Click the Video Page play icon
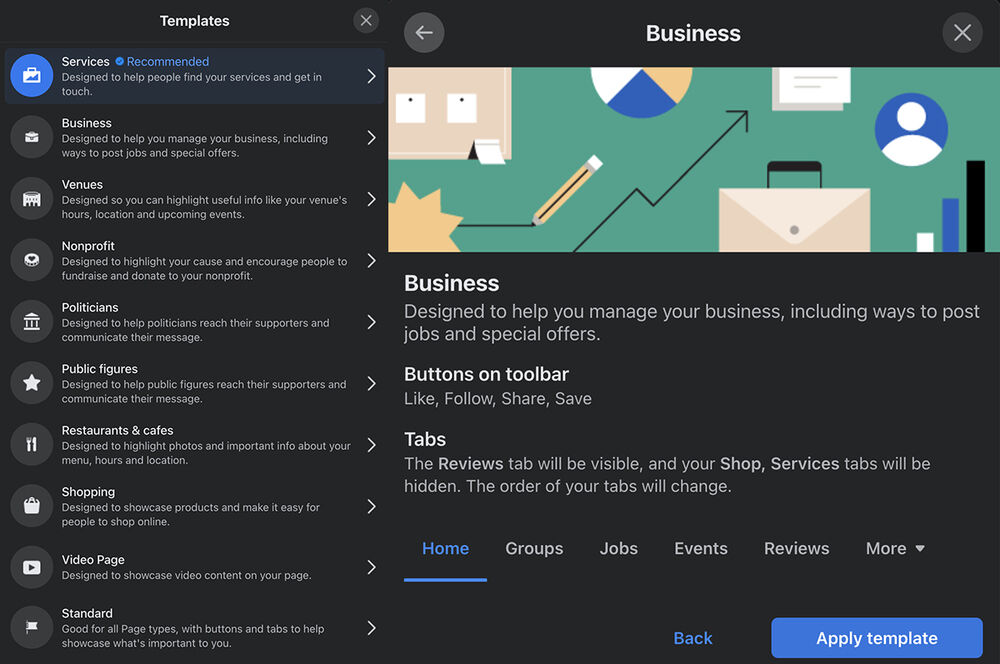1000x664 pixels. (31, 567)
